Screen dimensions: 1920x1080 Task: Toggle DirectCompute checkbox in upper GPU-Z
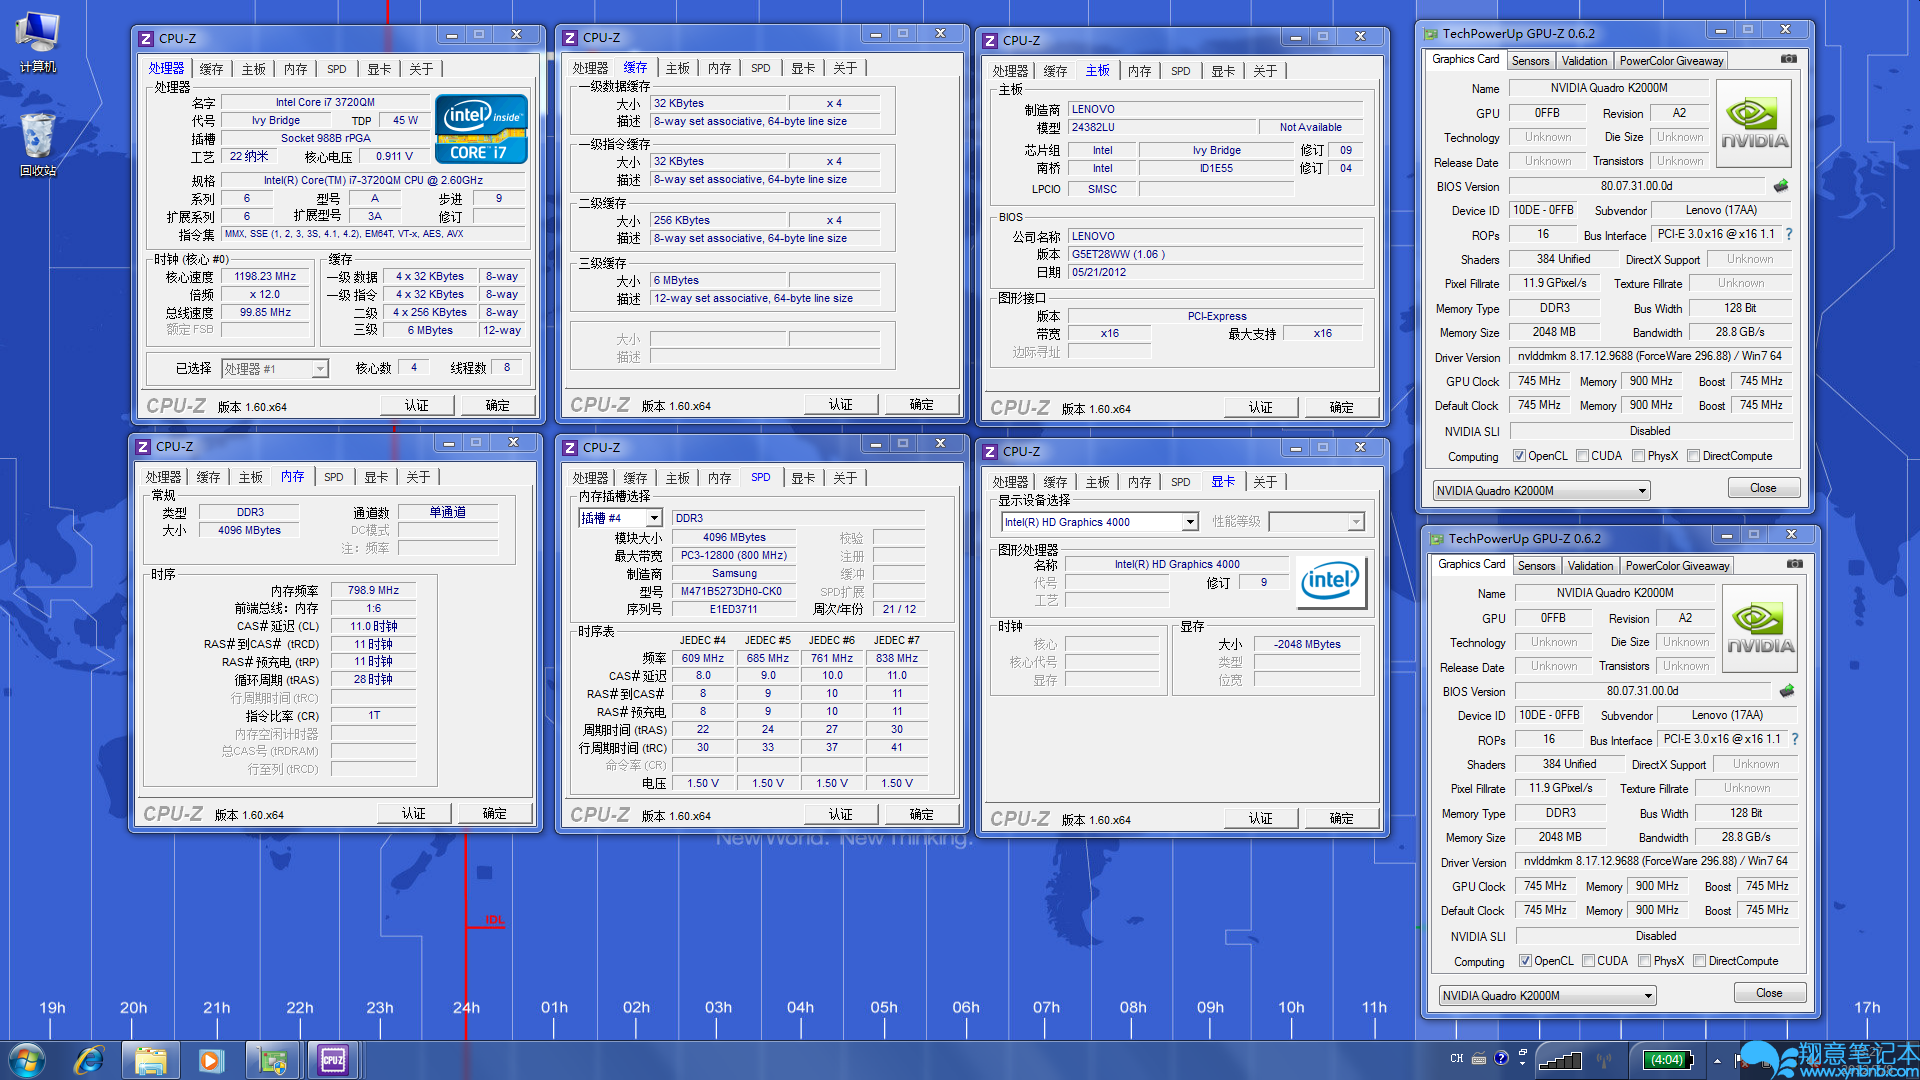pyautogui.click(x=1693, y=456)
